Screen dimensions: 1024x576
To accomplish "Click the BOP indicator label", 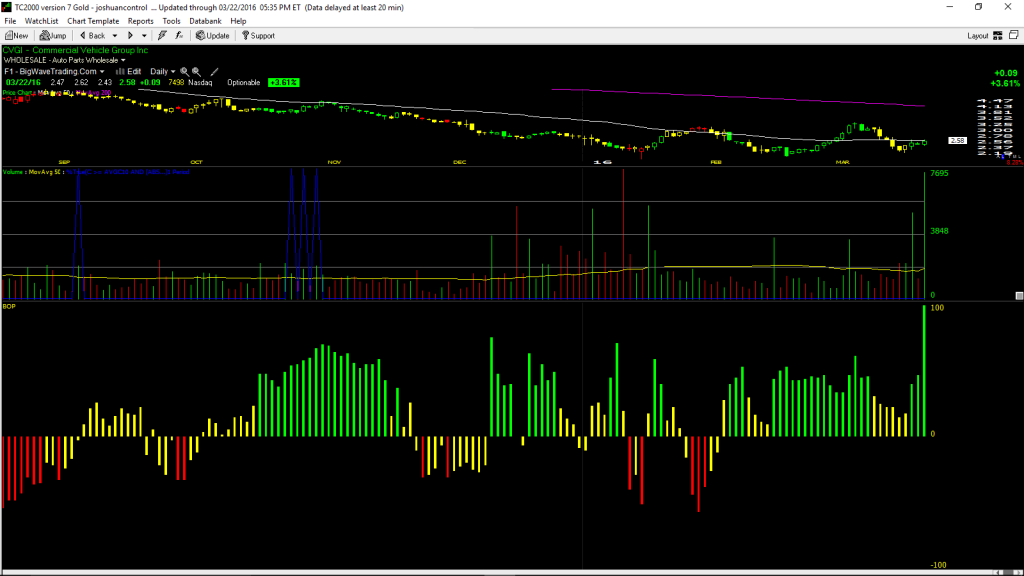I will 9,306.
